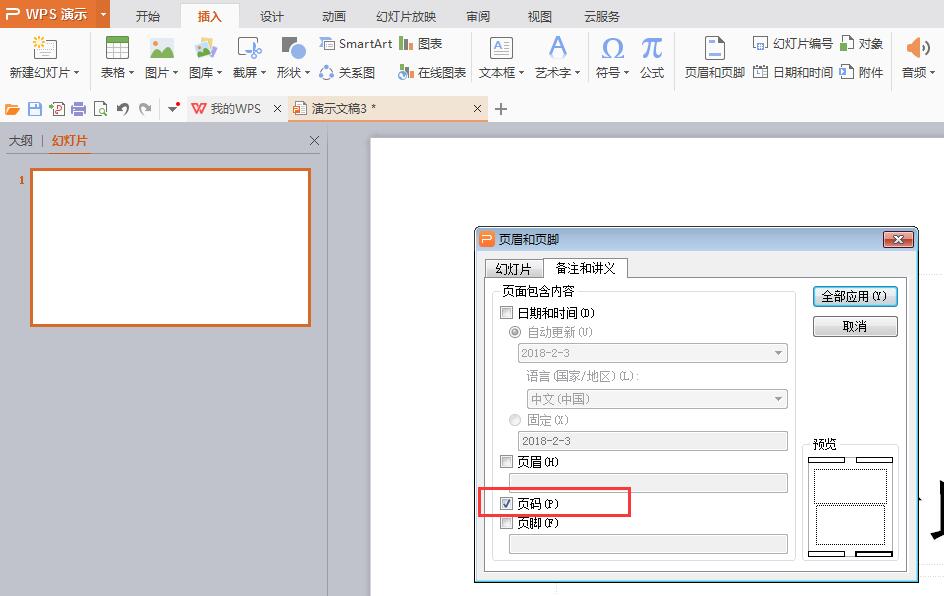Switch to the 大纲 outline pane tab
The height and width of the screenshot is (596, 944).
[20, 141]
